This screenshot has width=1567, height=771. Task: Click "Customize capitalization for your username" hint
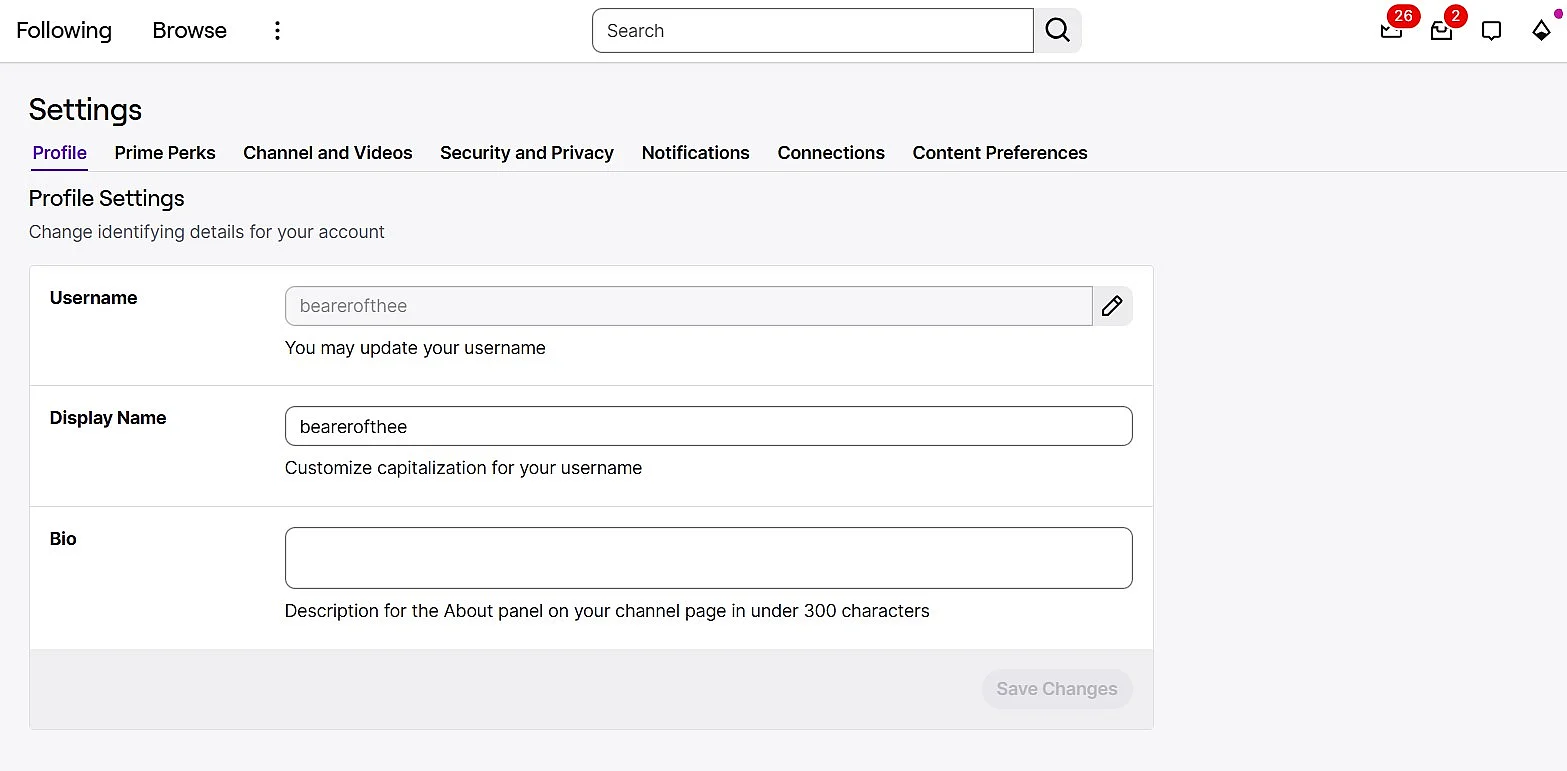click(463, 468)
